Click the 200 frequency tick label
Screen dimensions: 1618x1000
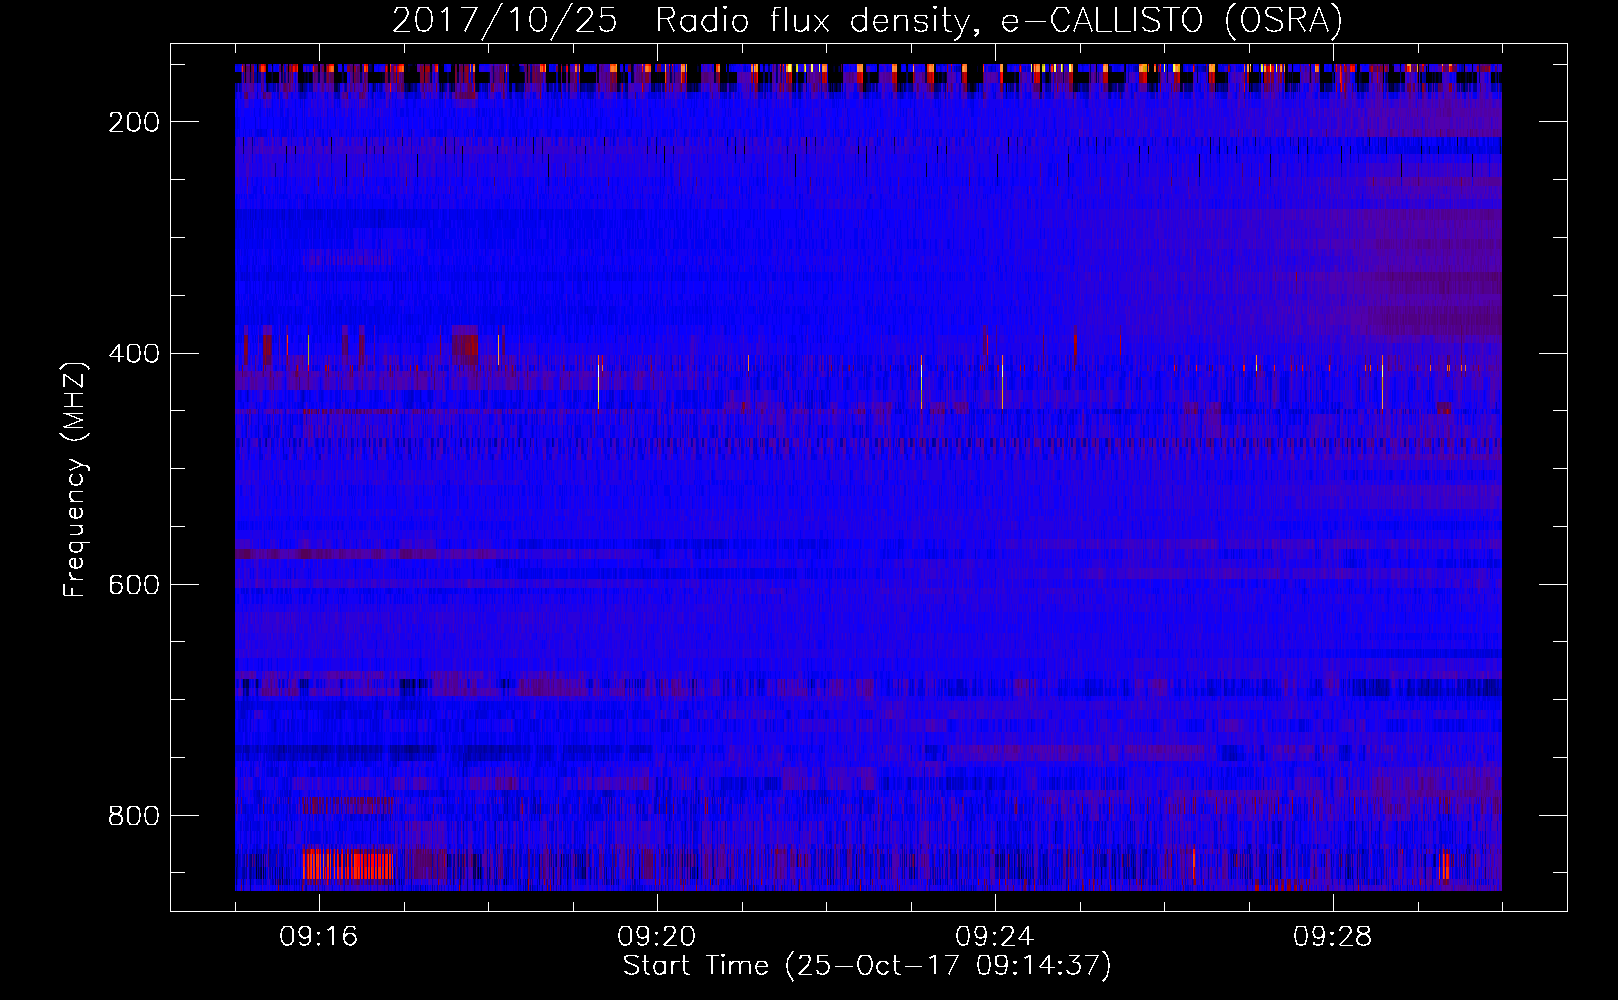click(x=134, y=122)
